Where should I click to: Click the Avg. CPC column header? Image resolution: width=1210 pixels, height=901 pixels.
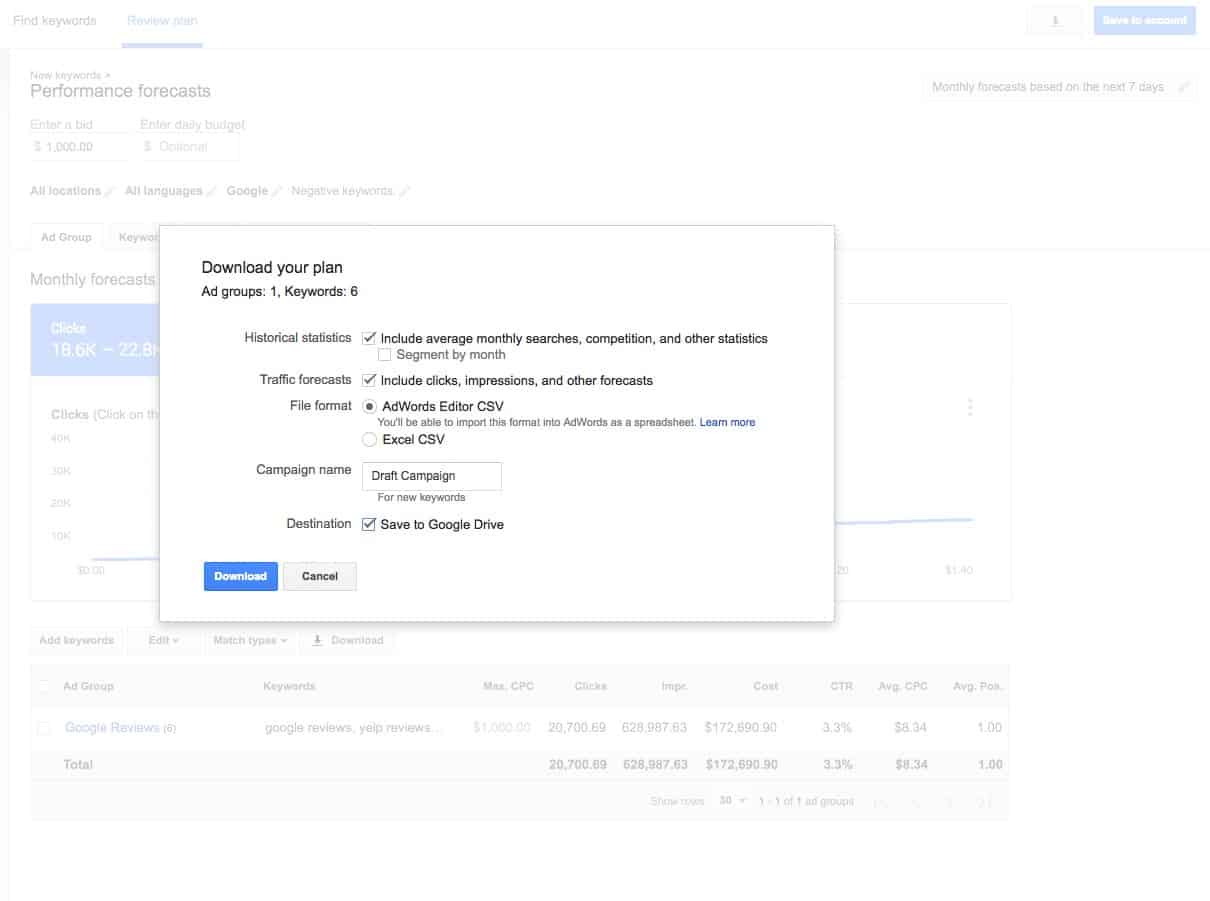pos(901,686)
